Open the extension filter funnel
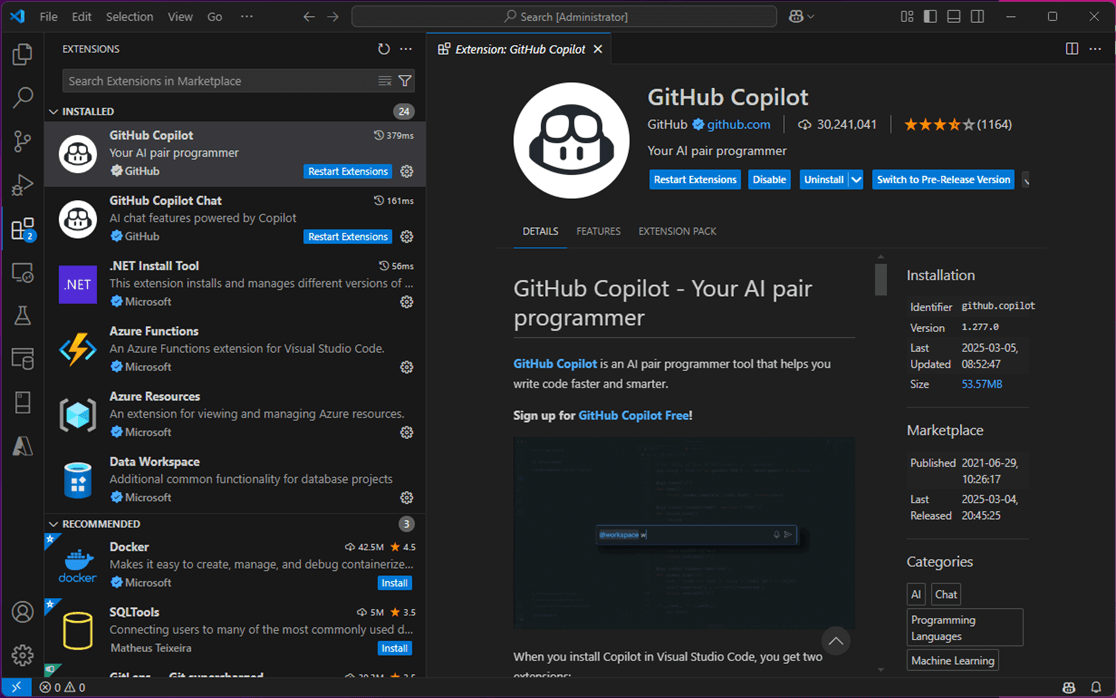1116x698 pixels. [x=405, y=81]
